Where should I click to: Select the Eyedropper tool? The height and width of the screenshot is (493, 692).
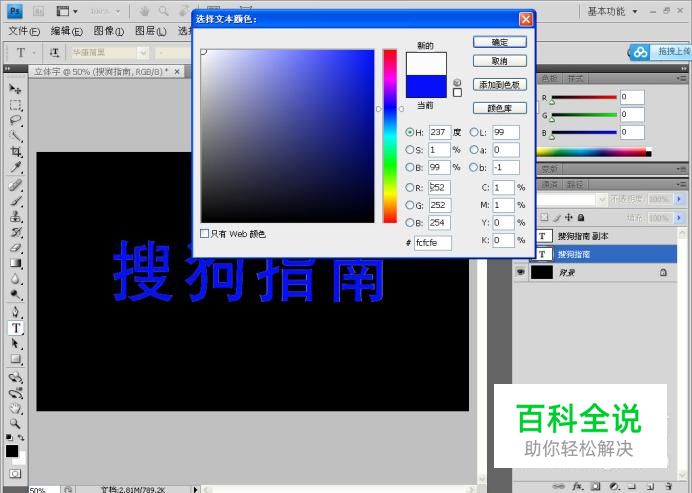(15, 167)
